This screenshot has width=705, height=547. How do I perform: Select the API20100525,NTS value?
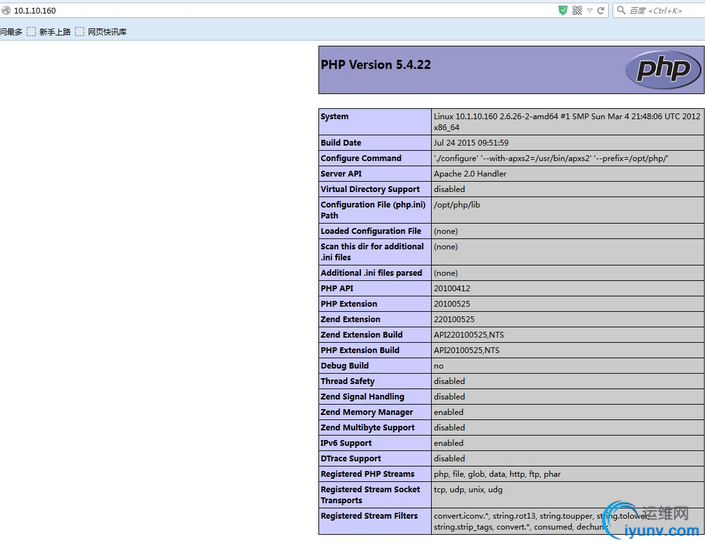tap(466, 350)
